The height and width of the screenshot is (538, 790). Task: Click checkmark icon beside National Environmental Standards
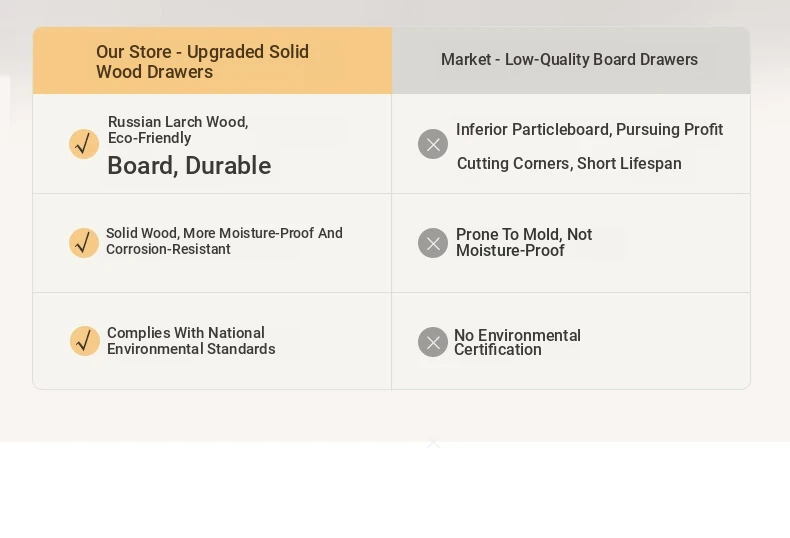point(85,341)
